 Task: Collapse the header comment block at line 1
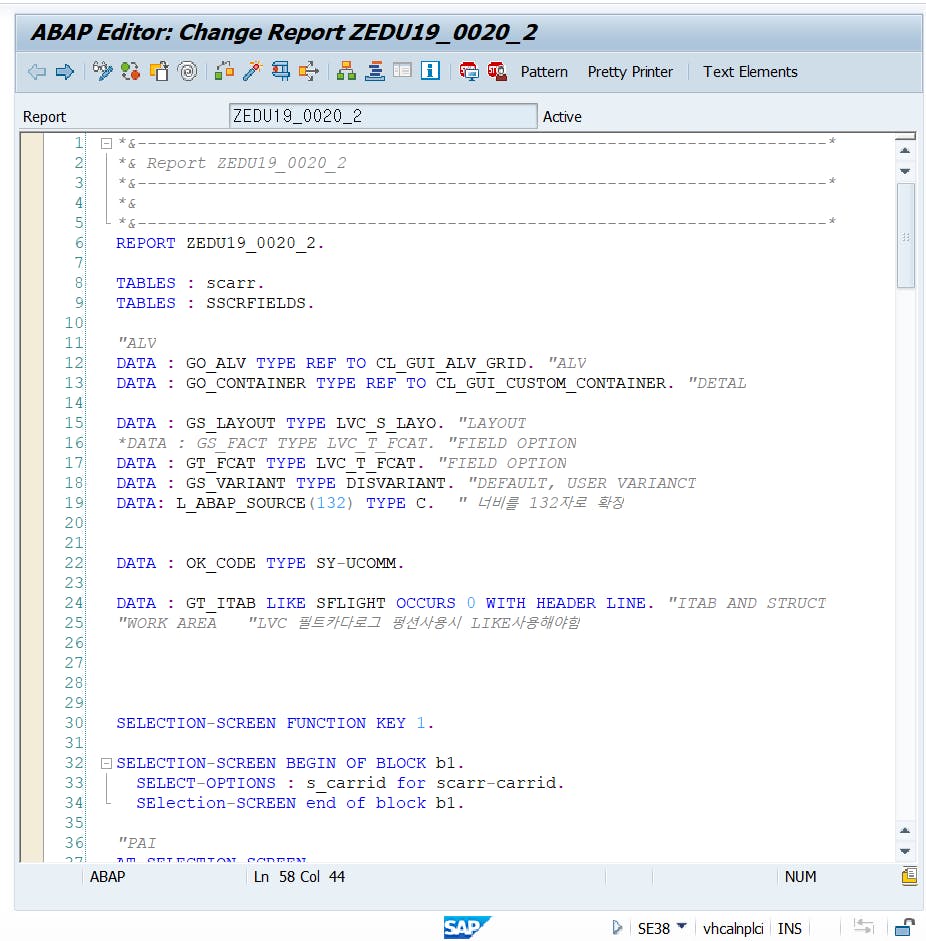click(106, 143)
